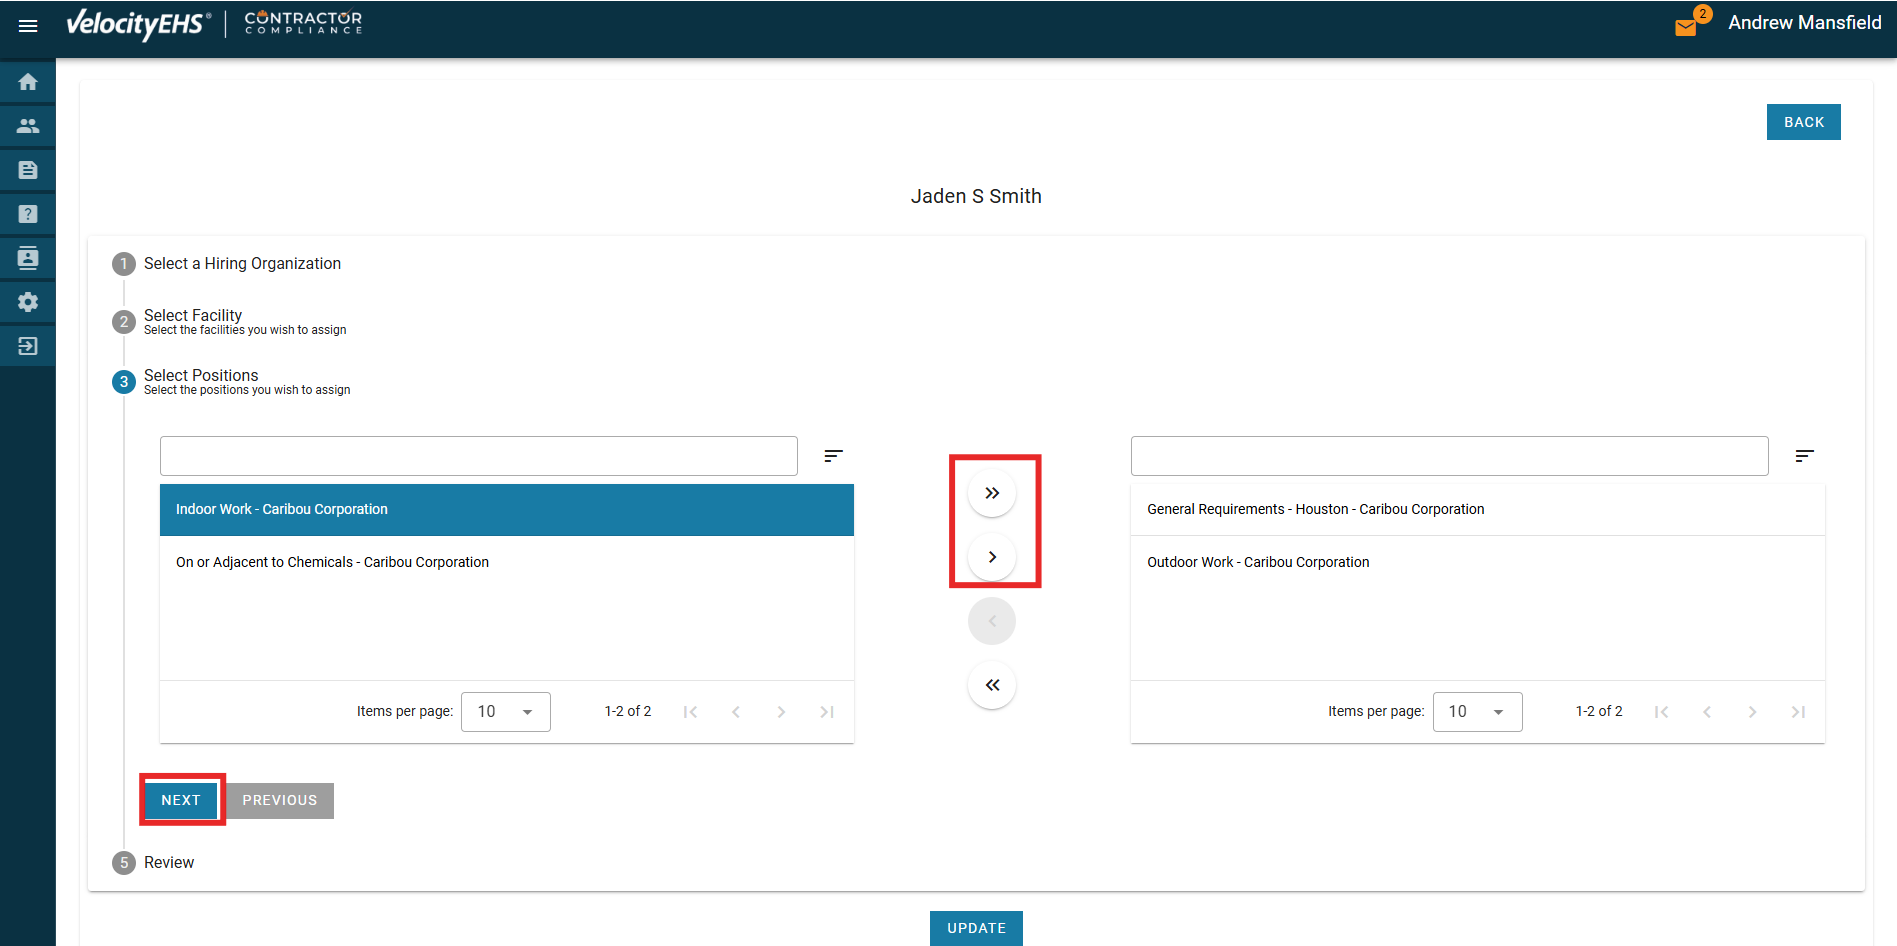This screenshot has width=1897, height=946.
Task: Move all positions to the right list
Action: pos(991,493)
